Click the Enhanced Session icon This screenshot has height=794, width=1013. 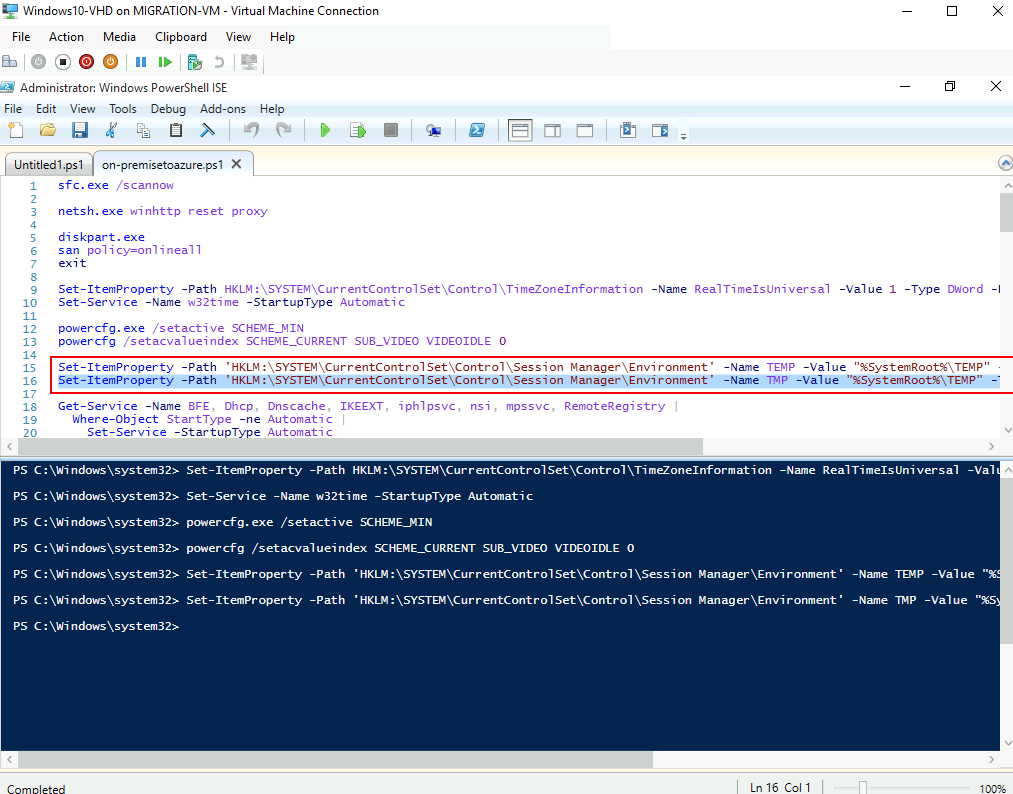coord(249,62)
